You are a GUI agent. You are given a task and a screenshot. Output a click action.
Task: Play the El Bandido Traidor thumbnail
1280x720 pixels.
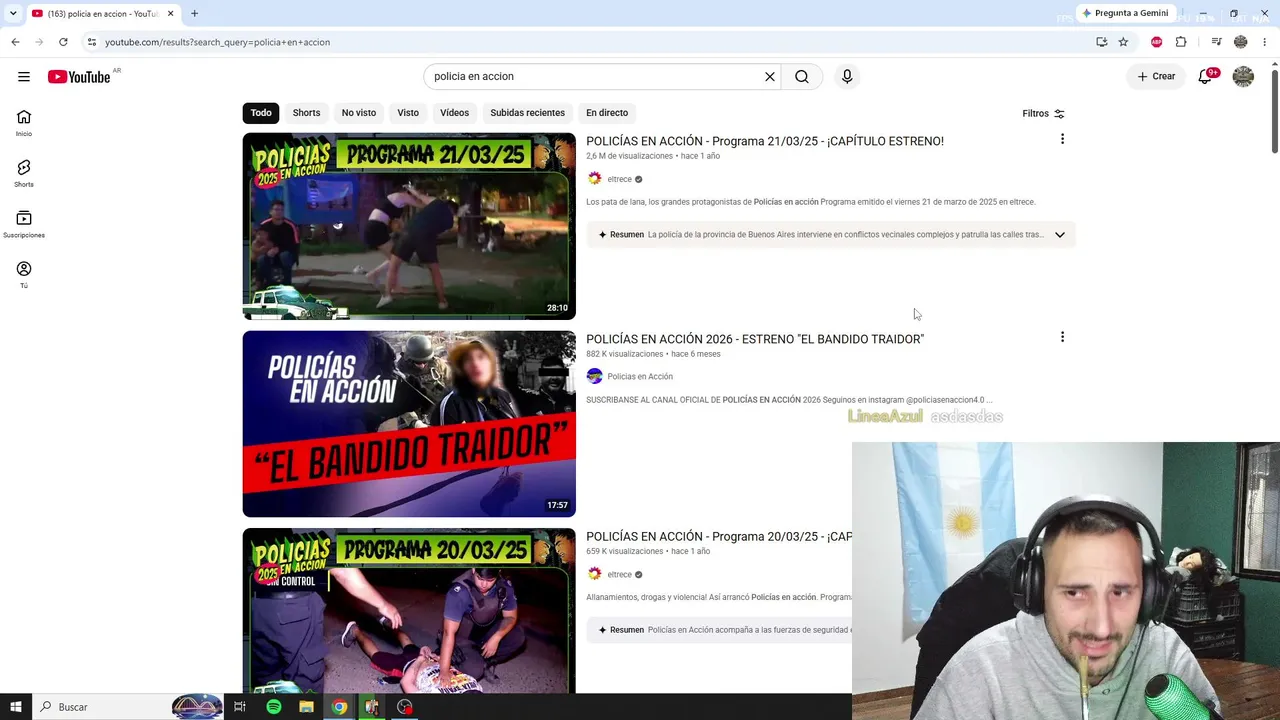409,424
